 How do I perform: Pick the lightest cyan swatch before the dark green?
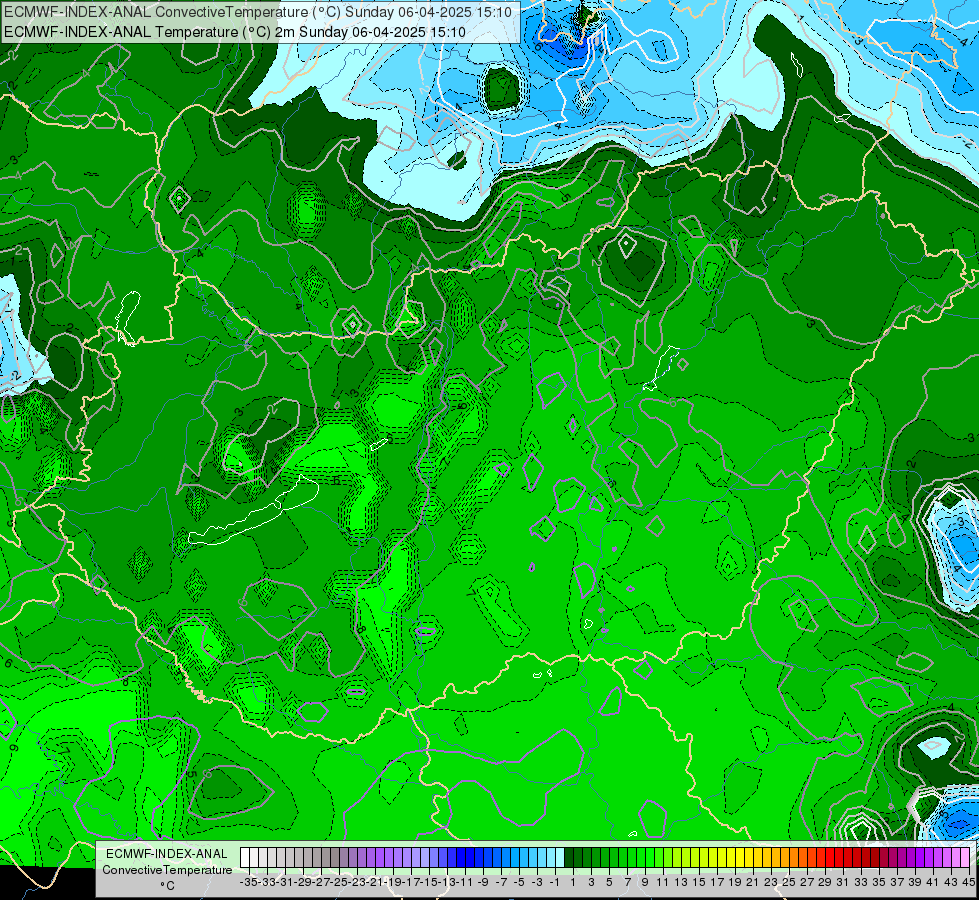[x=560, y=858]
